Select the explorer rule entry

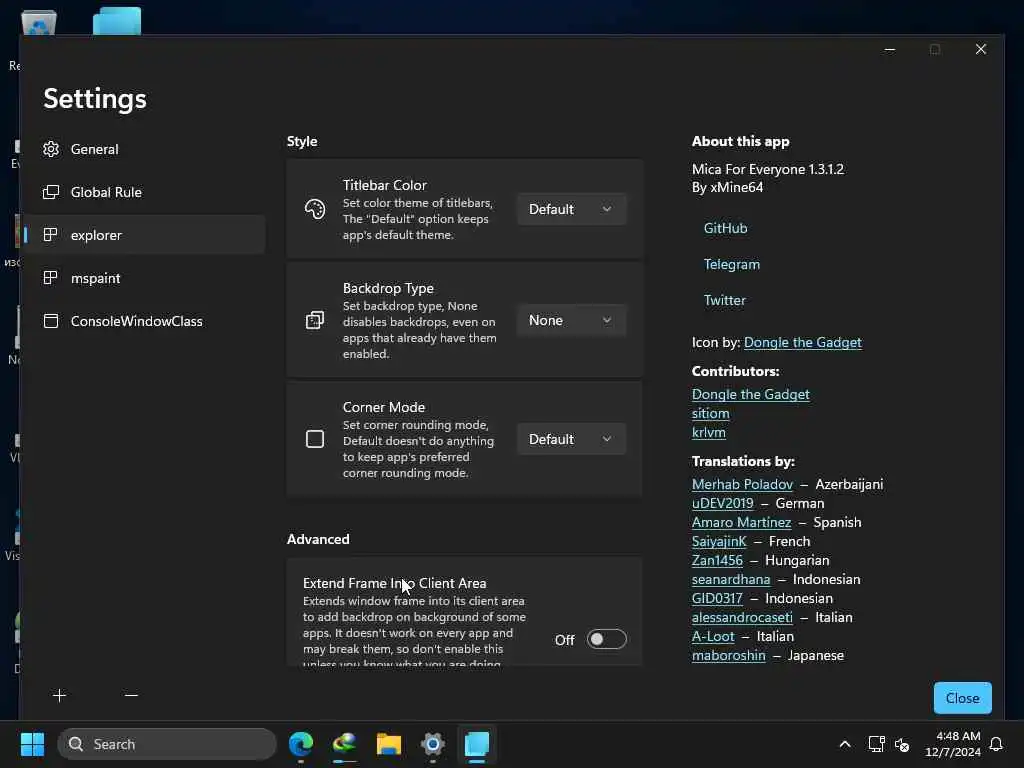click(x=145, y=234)
